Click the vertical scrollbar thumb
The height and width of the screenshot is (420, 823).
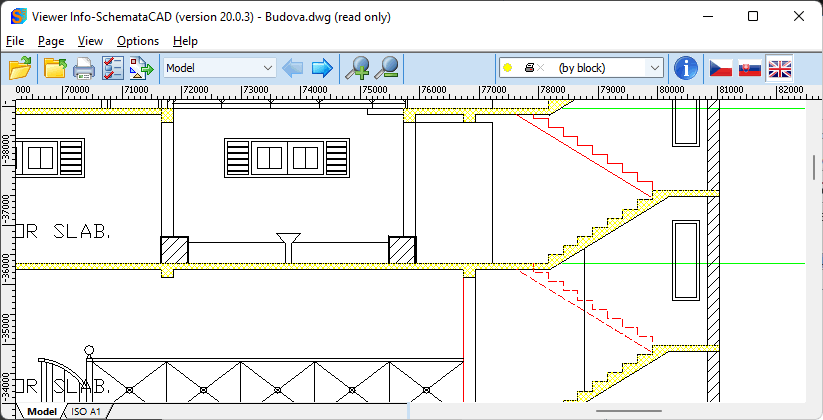tap(814, 168)
